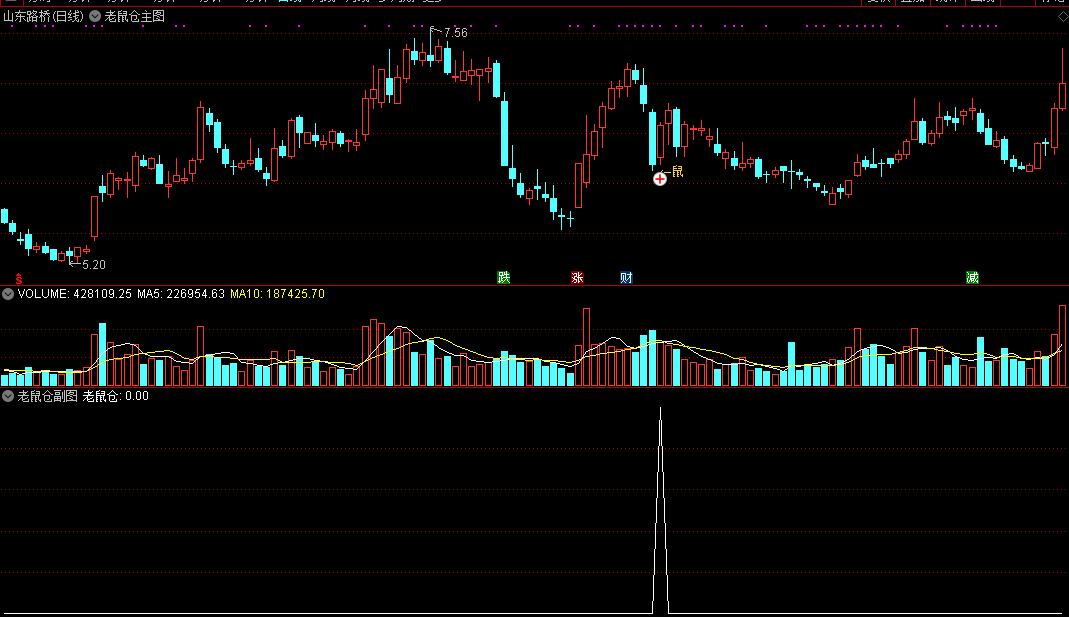The image size is (1069, 617).
Task: Click the MA5: 226954.63 readout
Action: (x=181, y=294)
